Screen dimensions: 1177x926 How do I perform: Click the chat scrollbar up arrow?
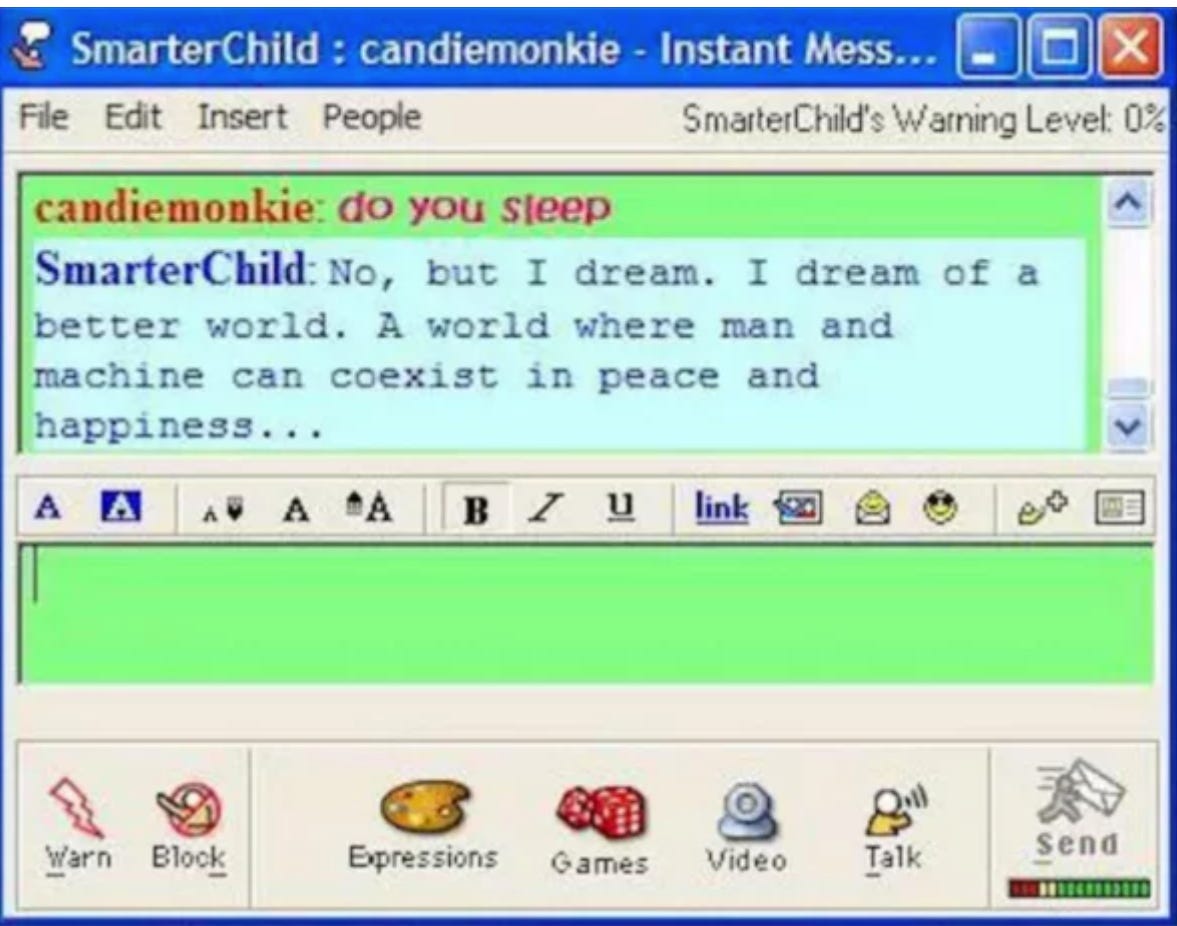pyautogui.click(x=1128, y=202)
